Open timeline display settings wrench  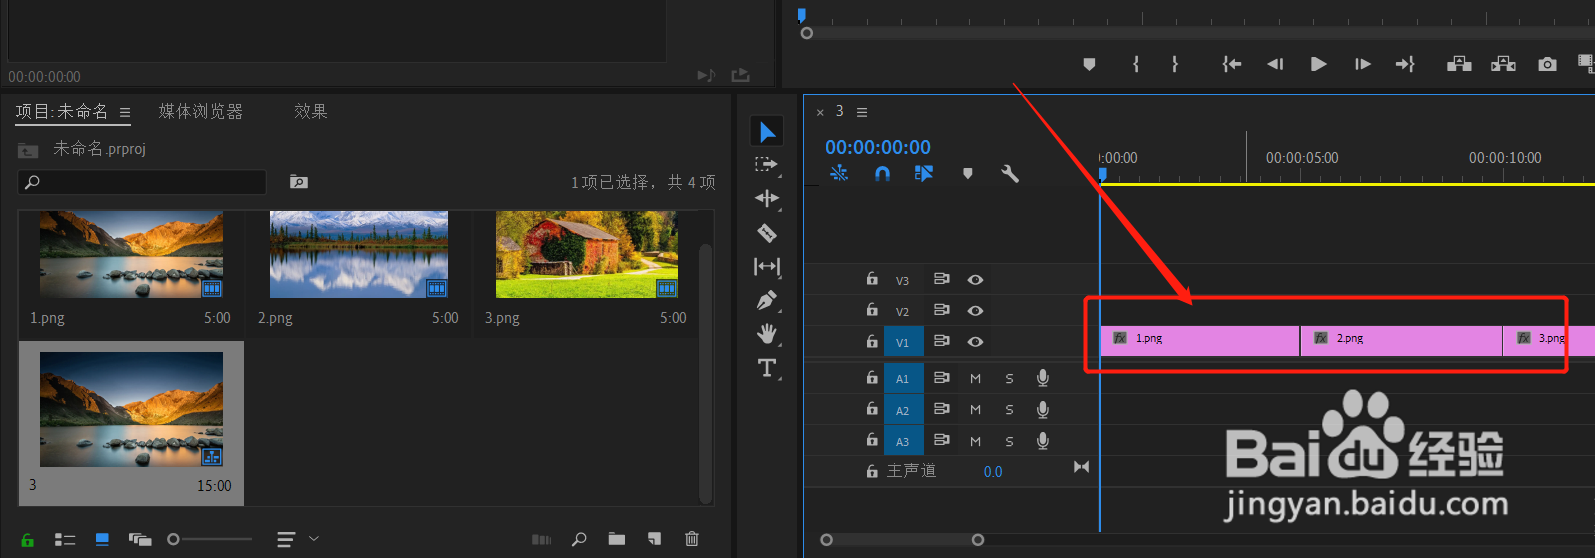[x=1010, y=173]
